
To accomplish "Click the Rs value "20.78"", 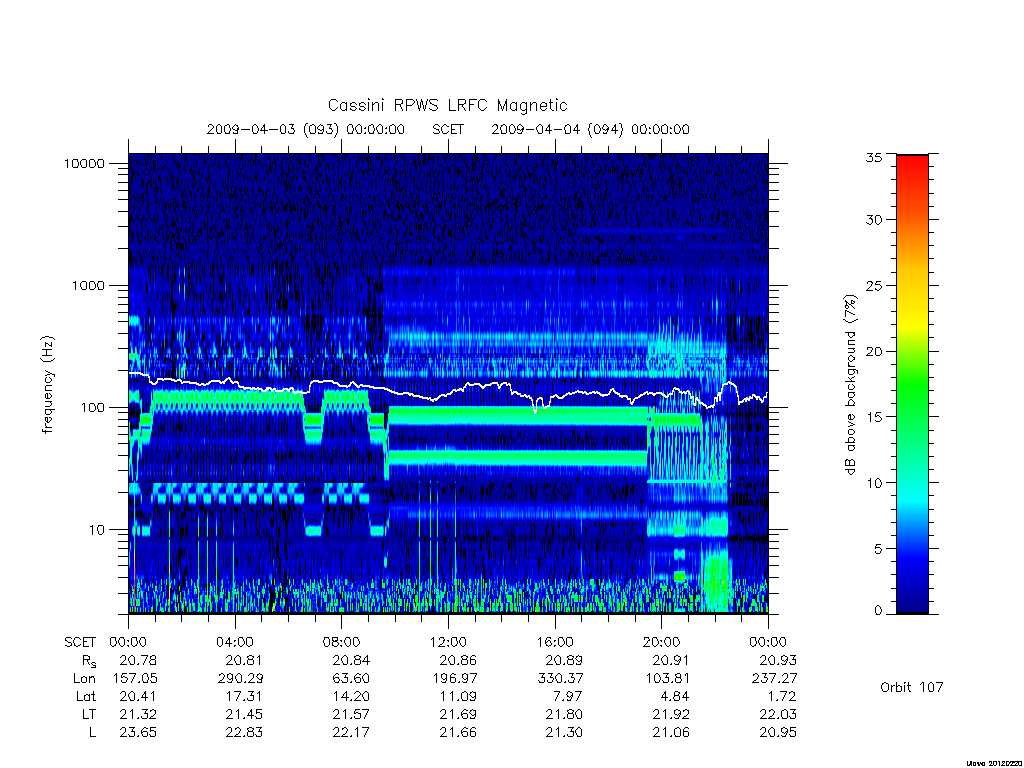I will tap(138, 660).
